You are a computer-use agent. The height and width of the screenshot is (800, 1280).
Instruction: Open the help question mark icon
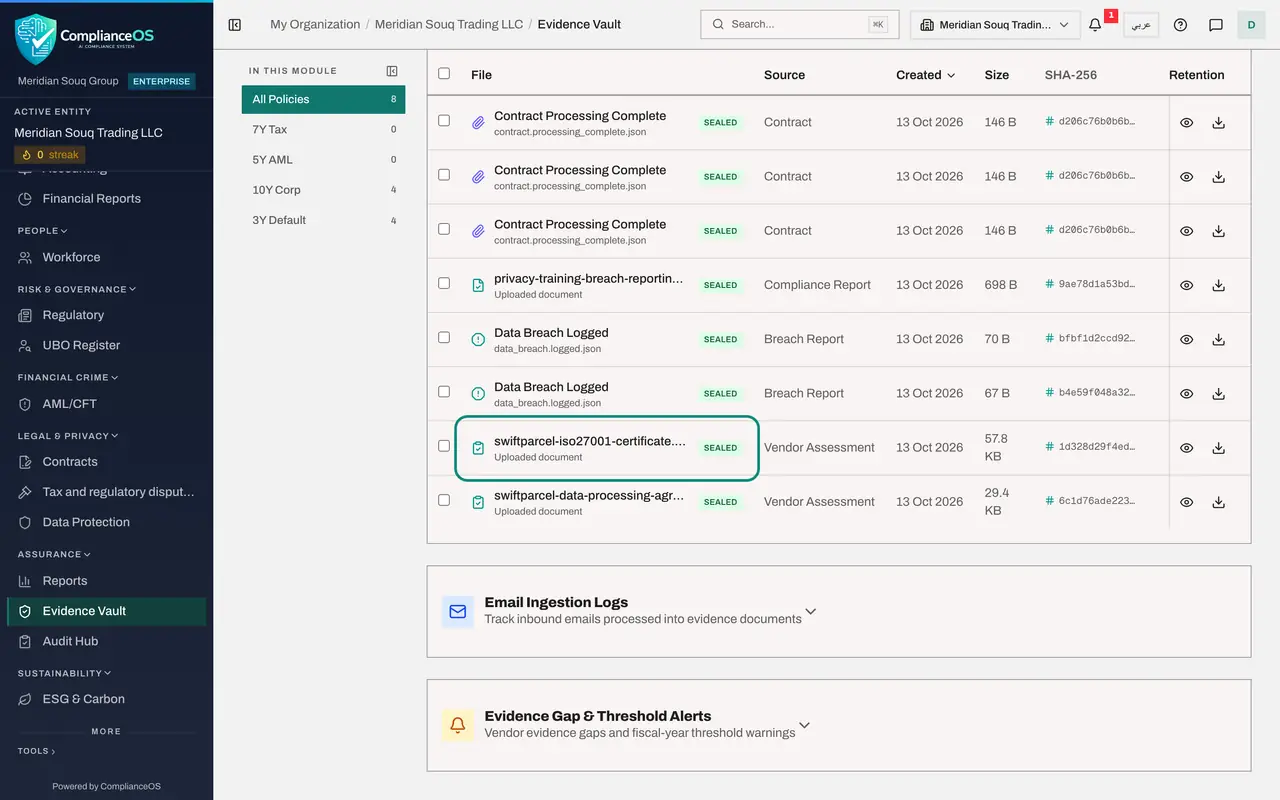(1180, 25)
